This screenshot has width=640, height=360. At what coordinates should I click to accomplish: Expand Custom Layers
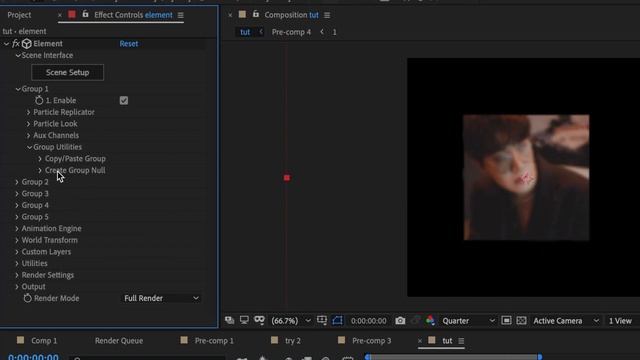[x=17, y=252]
